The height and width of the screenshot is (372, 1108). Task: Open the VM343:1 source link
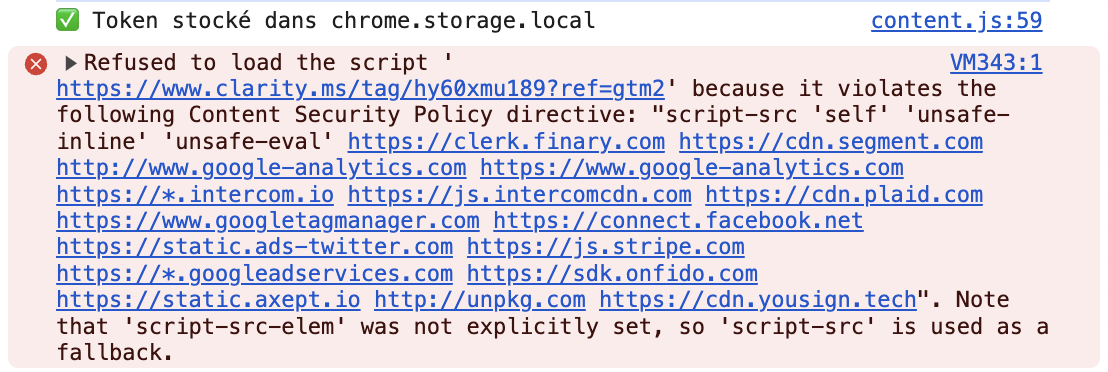[996, 63]
